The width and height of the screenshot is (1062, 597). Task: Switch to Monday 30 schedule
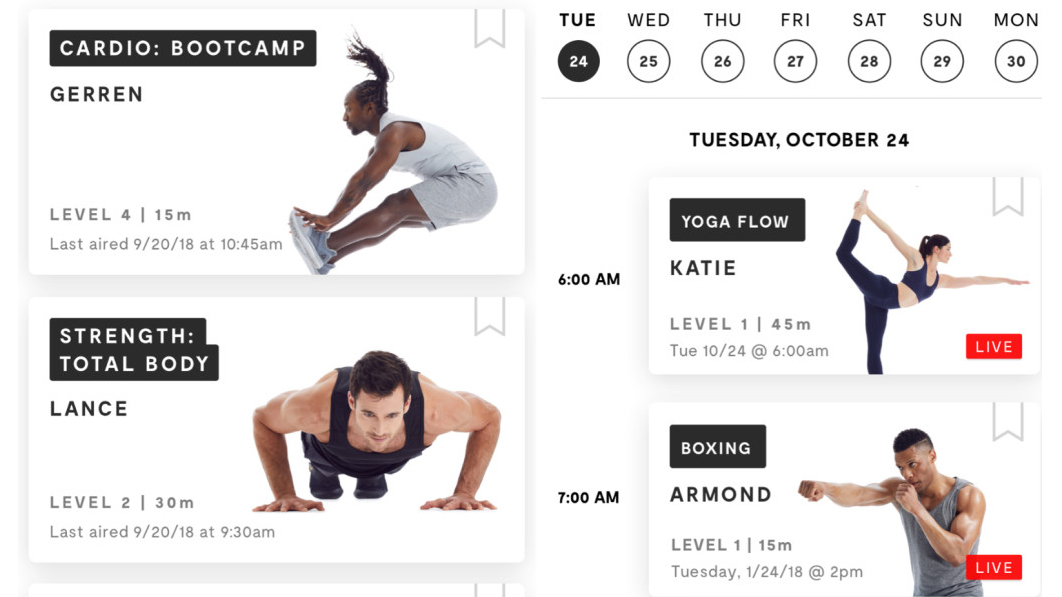click(x=1016, y=61)
